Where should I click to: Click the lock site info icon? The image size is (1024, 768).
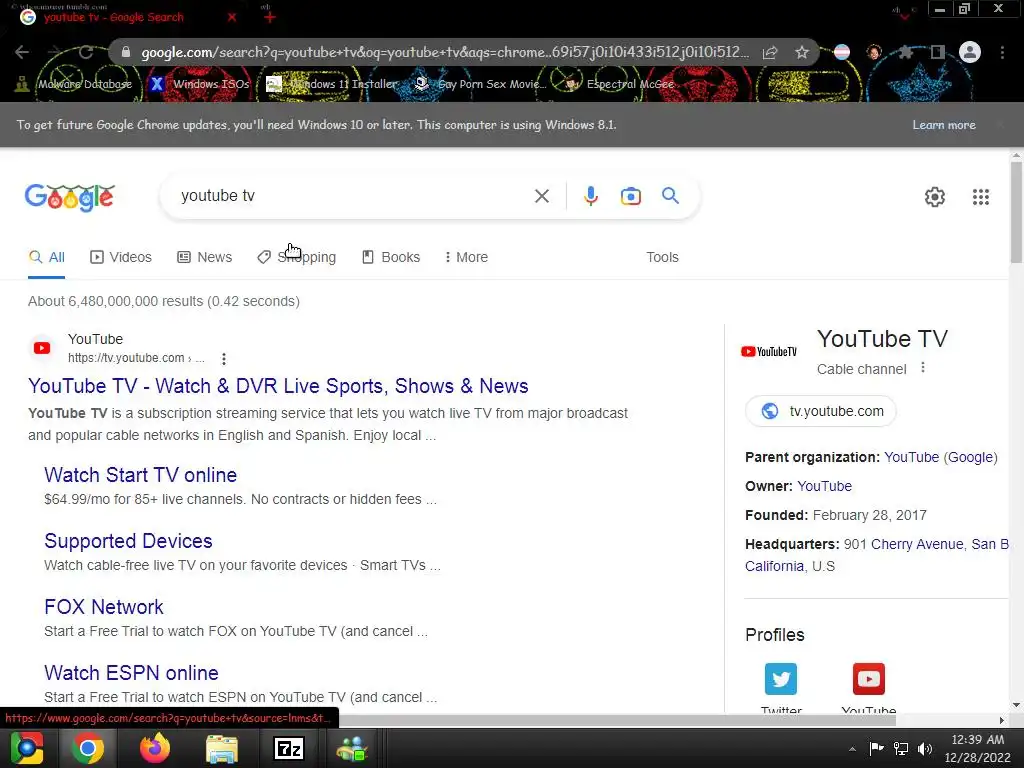tap(126, 52)
